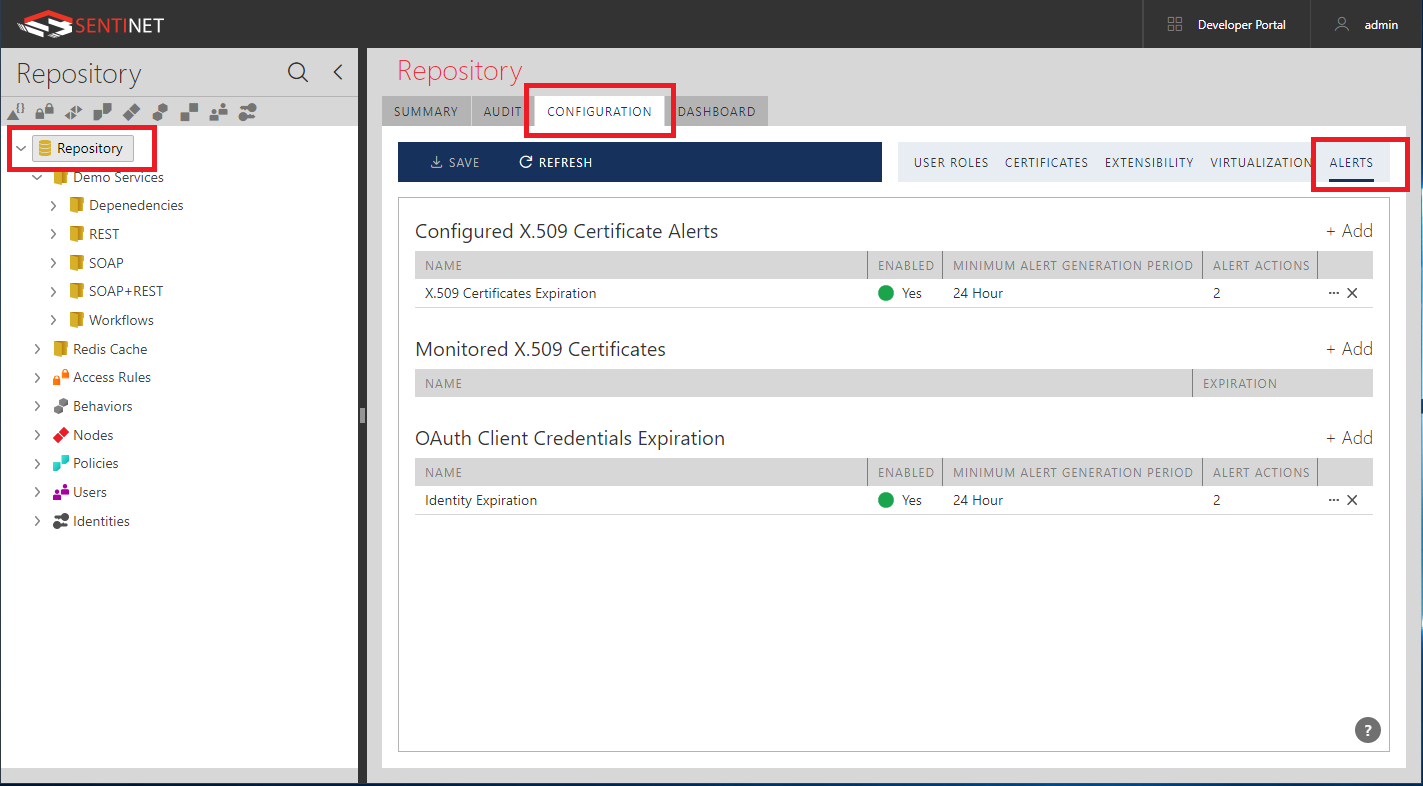
Task: Click the users toolbar icon
Action: pos(218,111)
